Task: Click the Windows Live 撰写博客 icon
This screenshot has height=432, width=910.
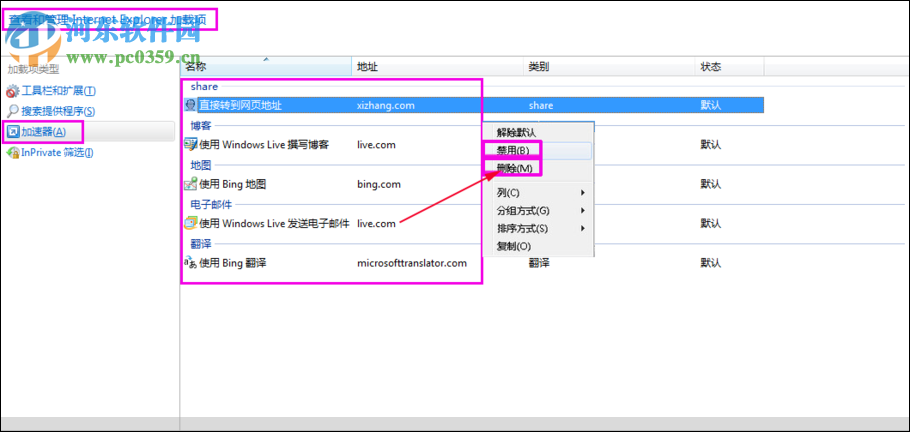Action: point(191,145)
